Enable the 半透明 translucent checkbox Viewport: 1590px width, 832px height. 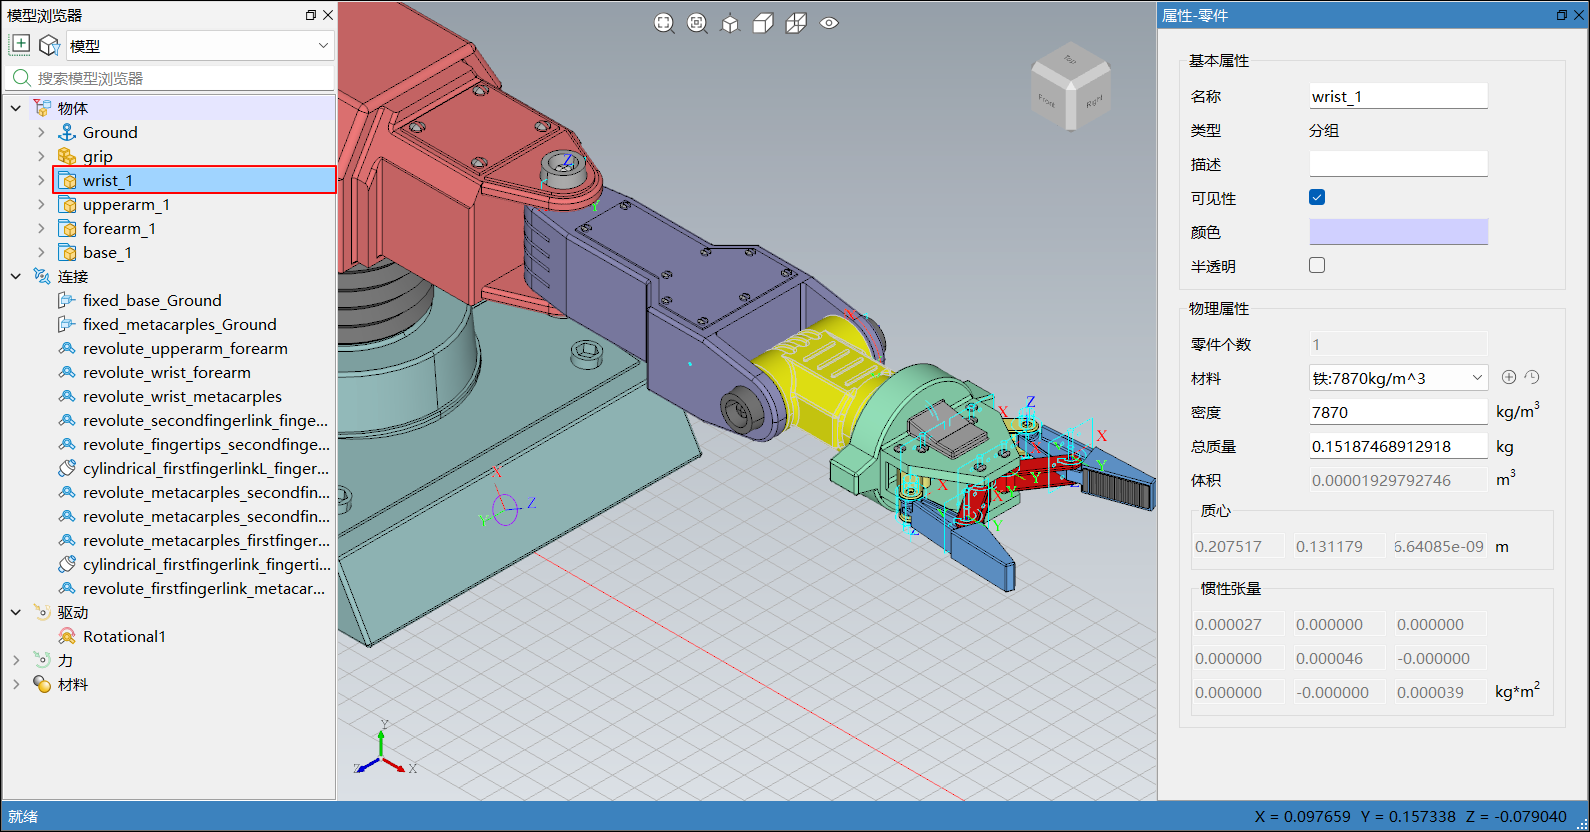pos(1317,265)
